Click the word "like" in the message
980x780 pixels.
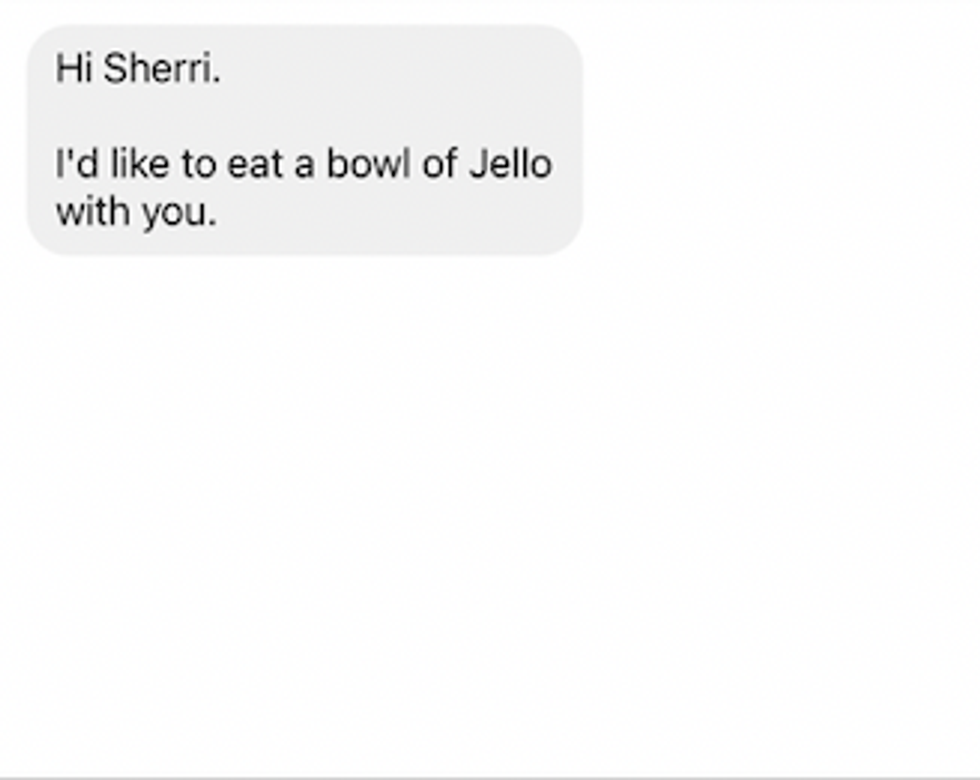coord(140,164)
